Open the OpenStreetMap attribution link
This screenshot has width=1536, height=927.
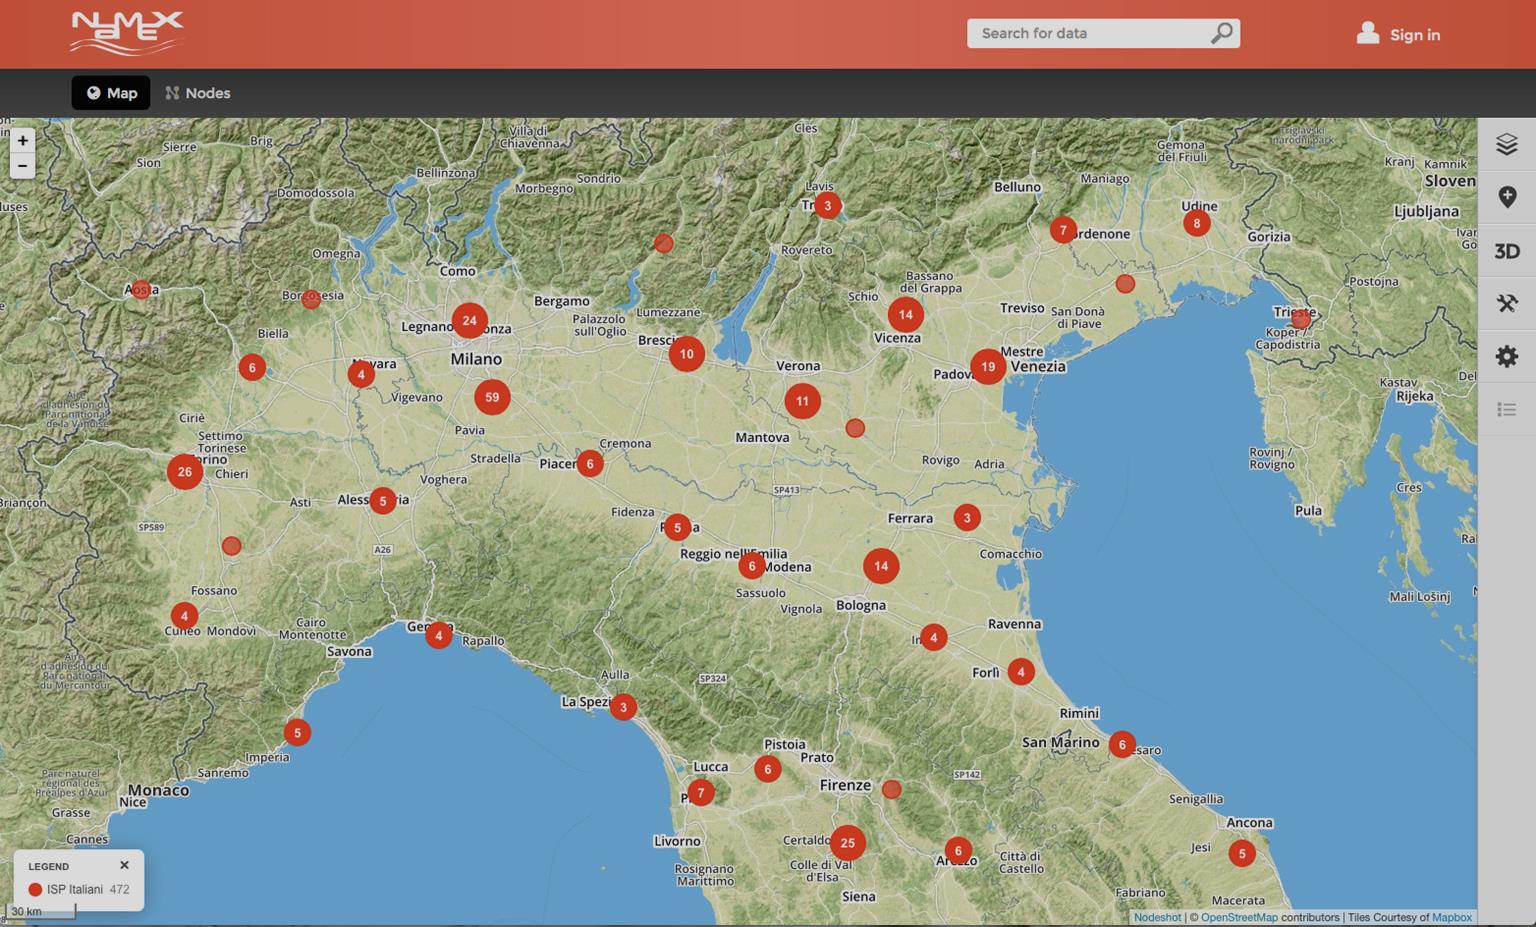(x=1239, y=917)
